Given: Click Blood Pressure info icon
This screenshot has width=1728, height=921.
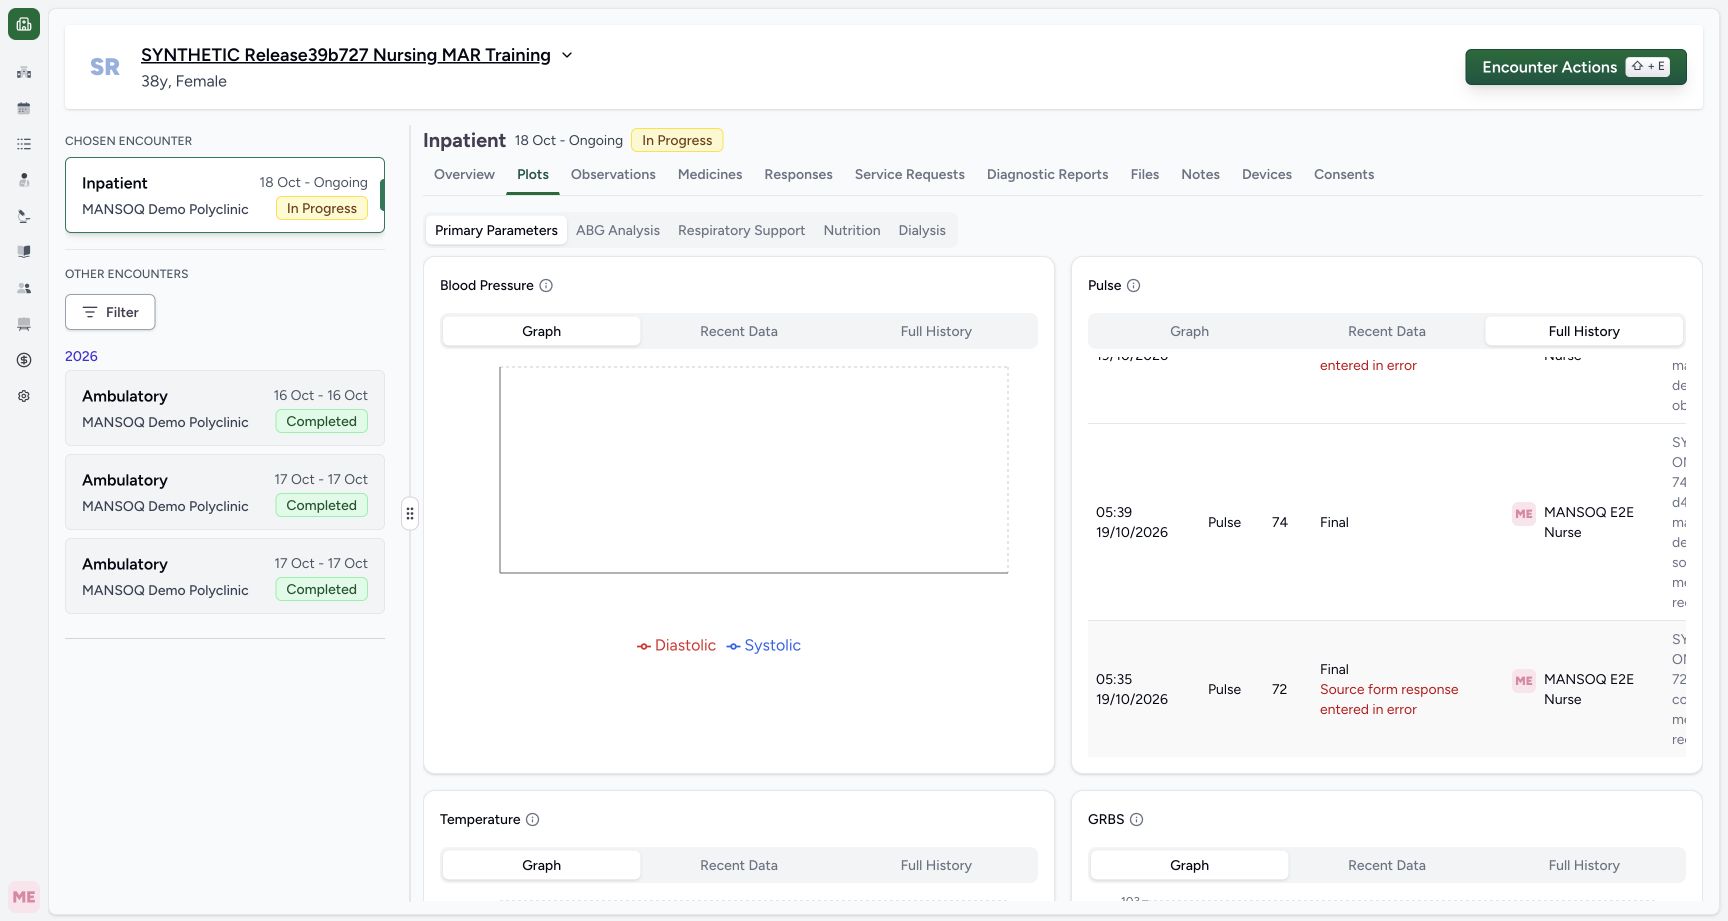Looking at the screenshot, I should click(x=546, y=285).
